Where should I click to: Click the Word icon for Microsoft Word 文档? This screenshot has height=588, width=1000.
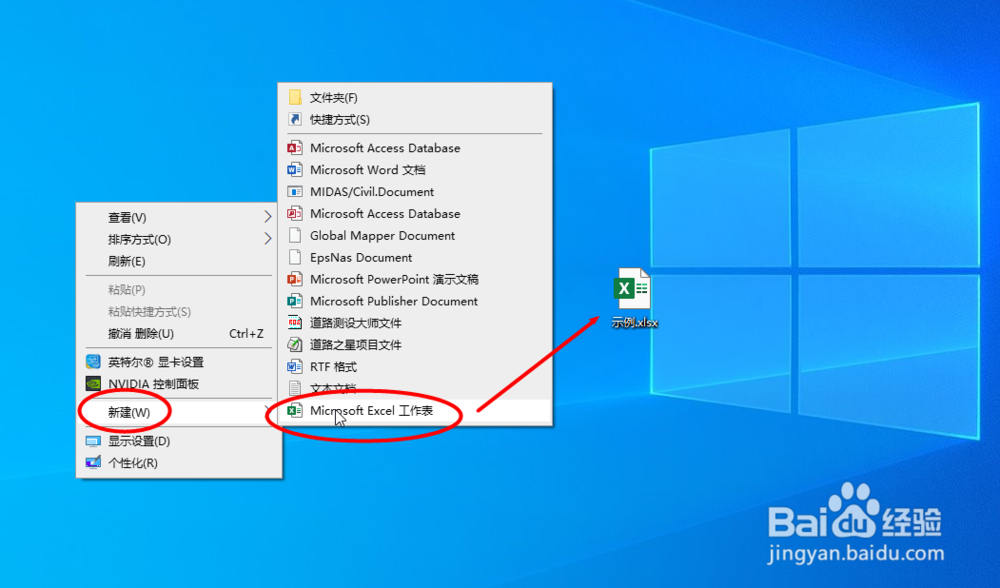[295, 170]
